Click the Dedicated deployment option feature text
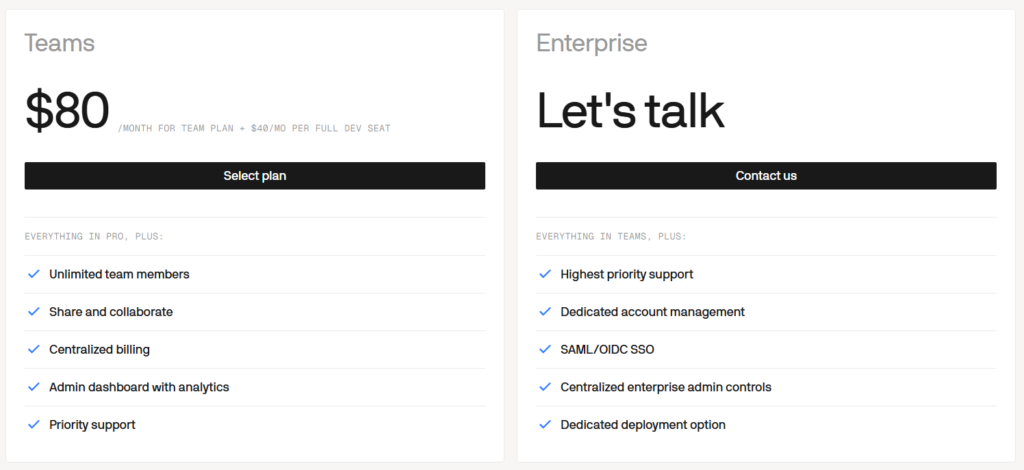This screenshot has height=470, width=1024. [643, 425]
